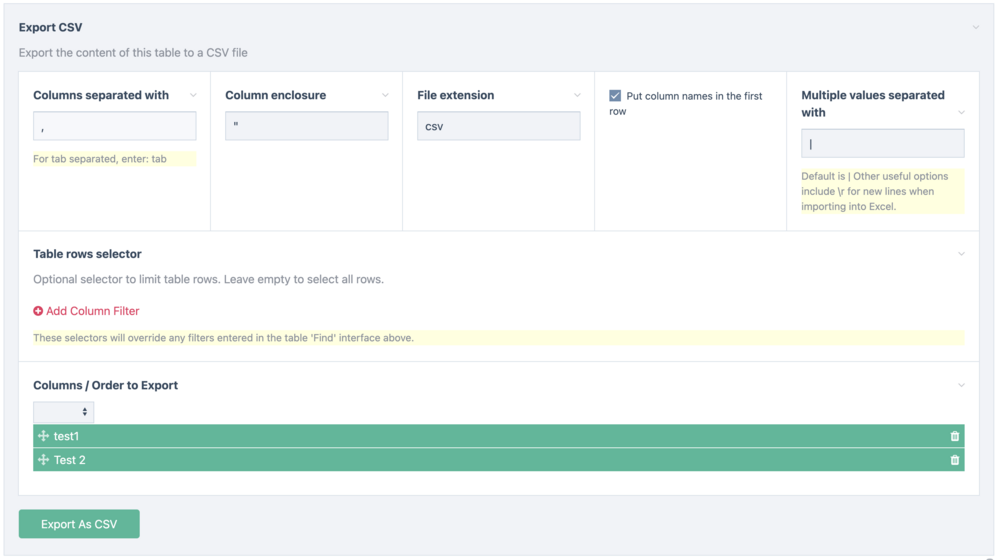Collapse the Columns separated with section
This screenshot has height=560, width=1000.
coord(193,96)
